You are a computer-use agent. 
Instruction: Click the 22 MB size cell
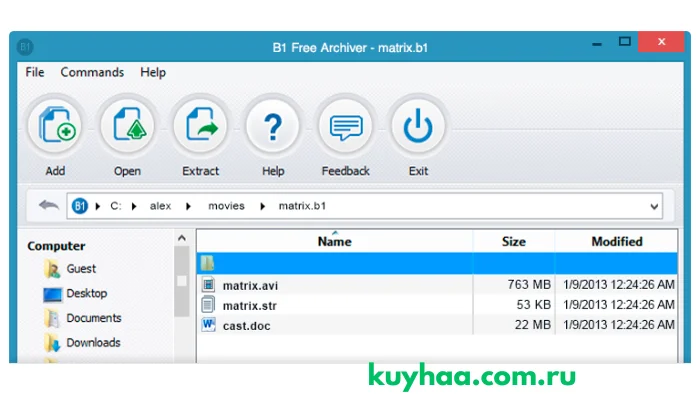tap(533, 325)
